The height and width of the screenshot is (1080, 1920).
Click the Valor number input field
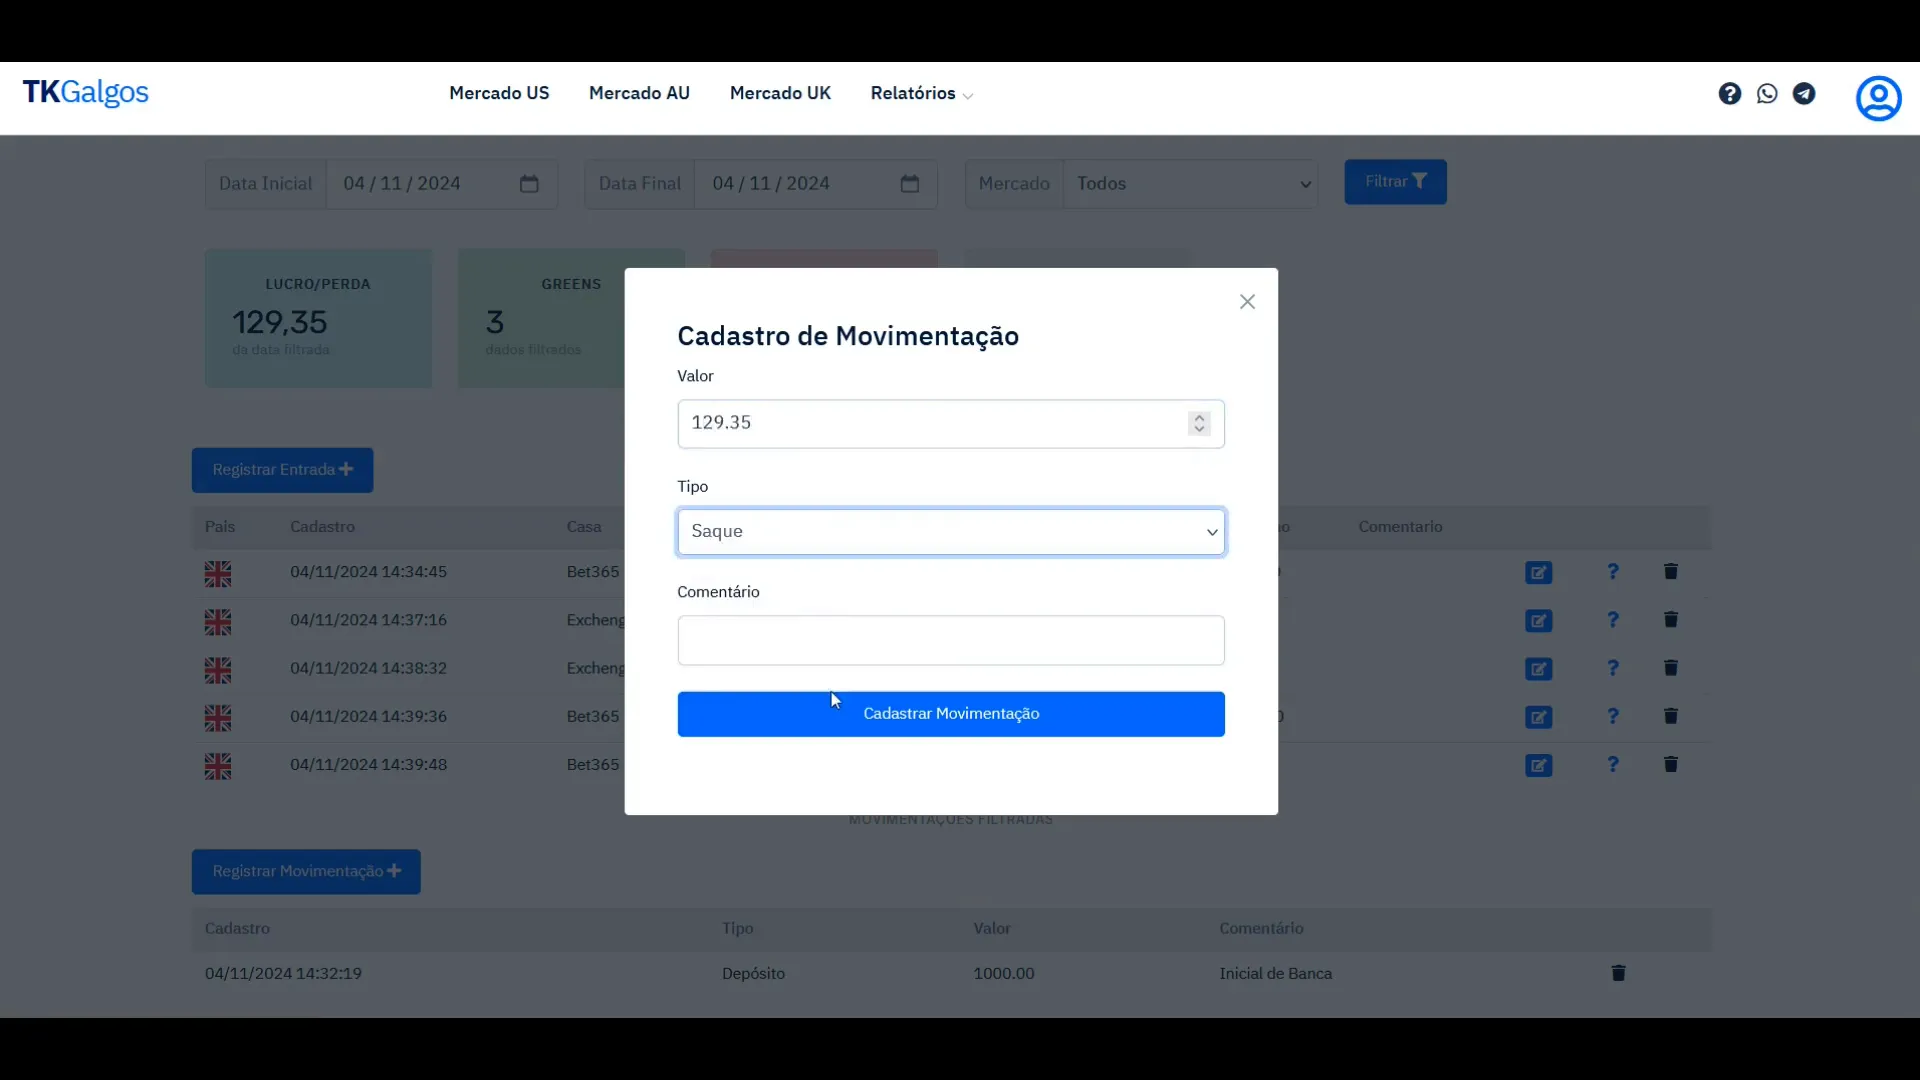949,422
